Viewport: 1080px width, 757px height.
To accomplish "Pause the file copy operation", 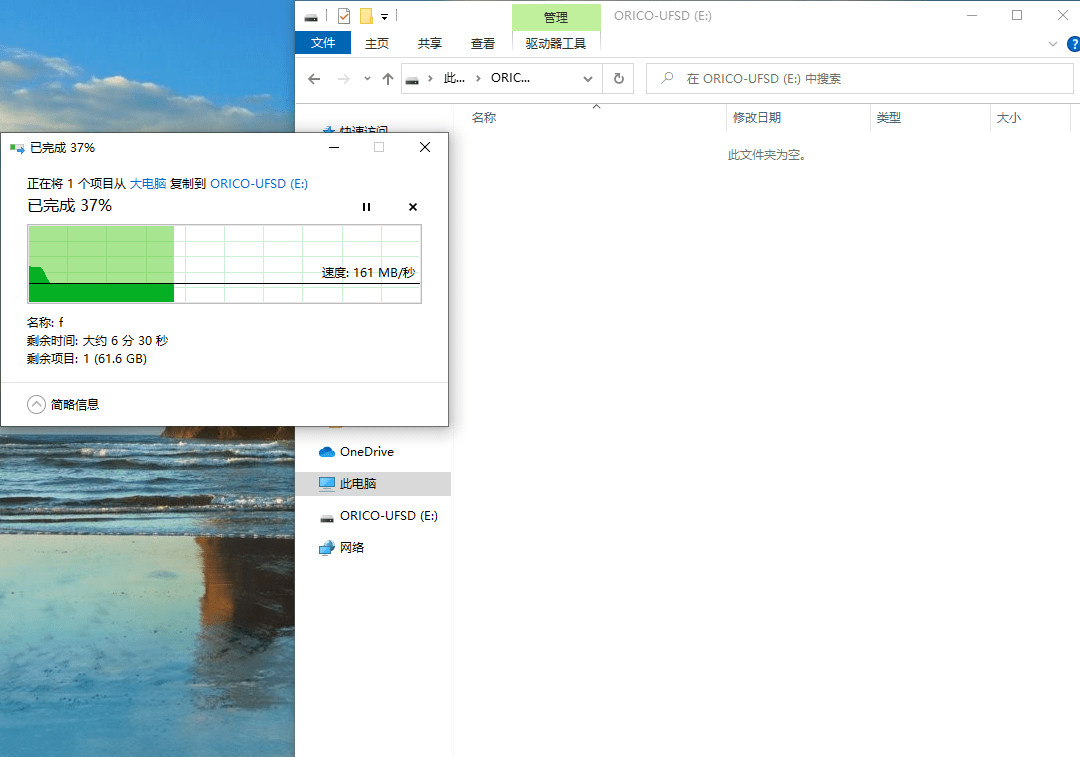I will 366,207.
